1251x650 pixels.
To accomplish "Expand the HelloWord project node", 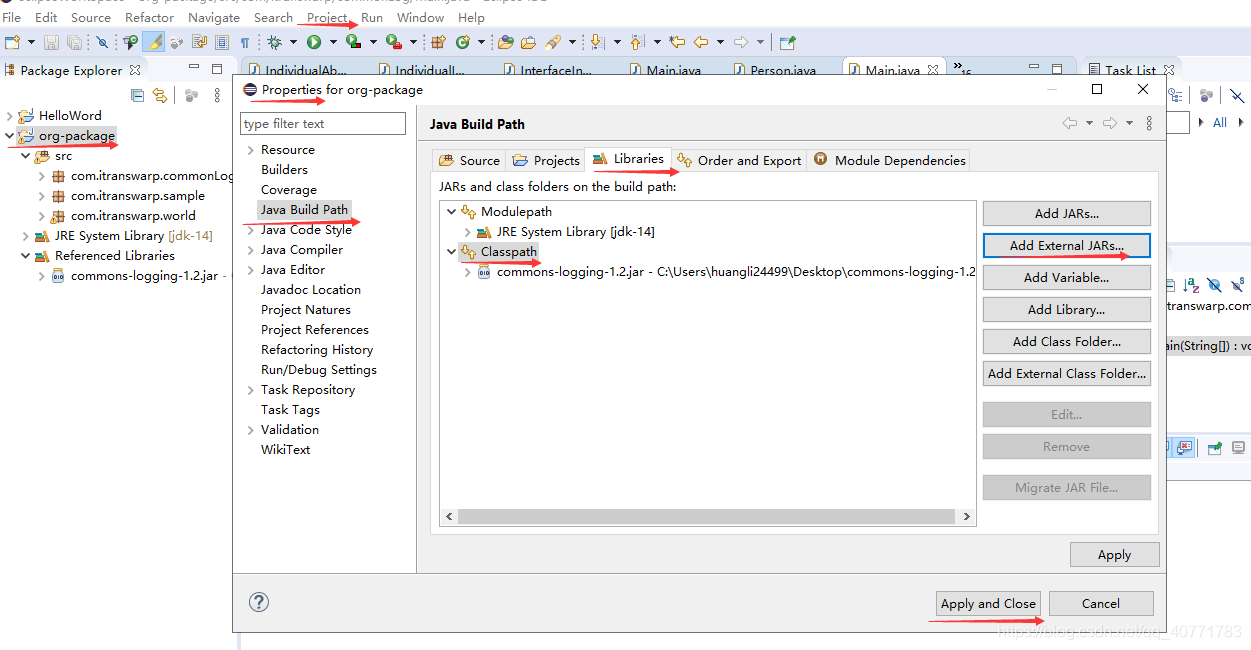I will coord(10,116).
